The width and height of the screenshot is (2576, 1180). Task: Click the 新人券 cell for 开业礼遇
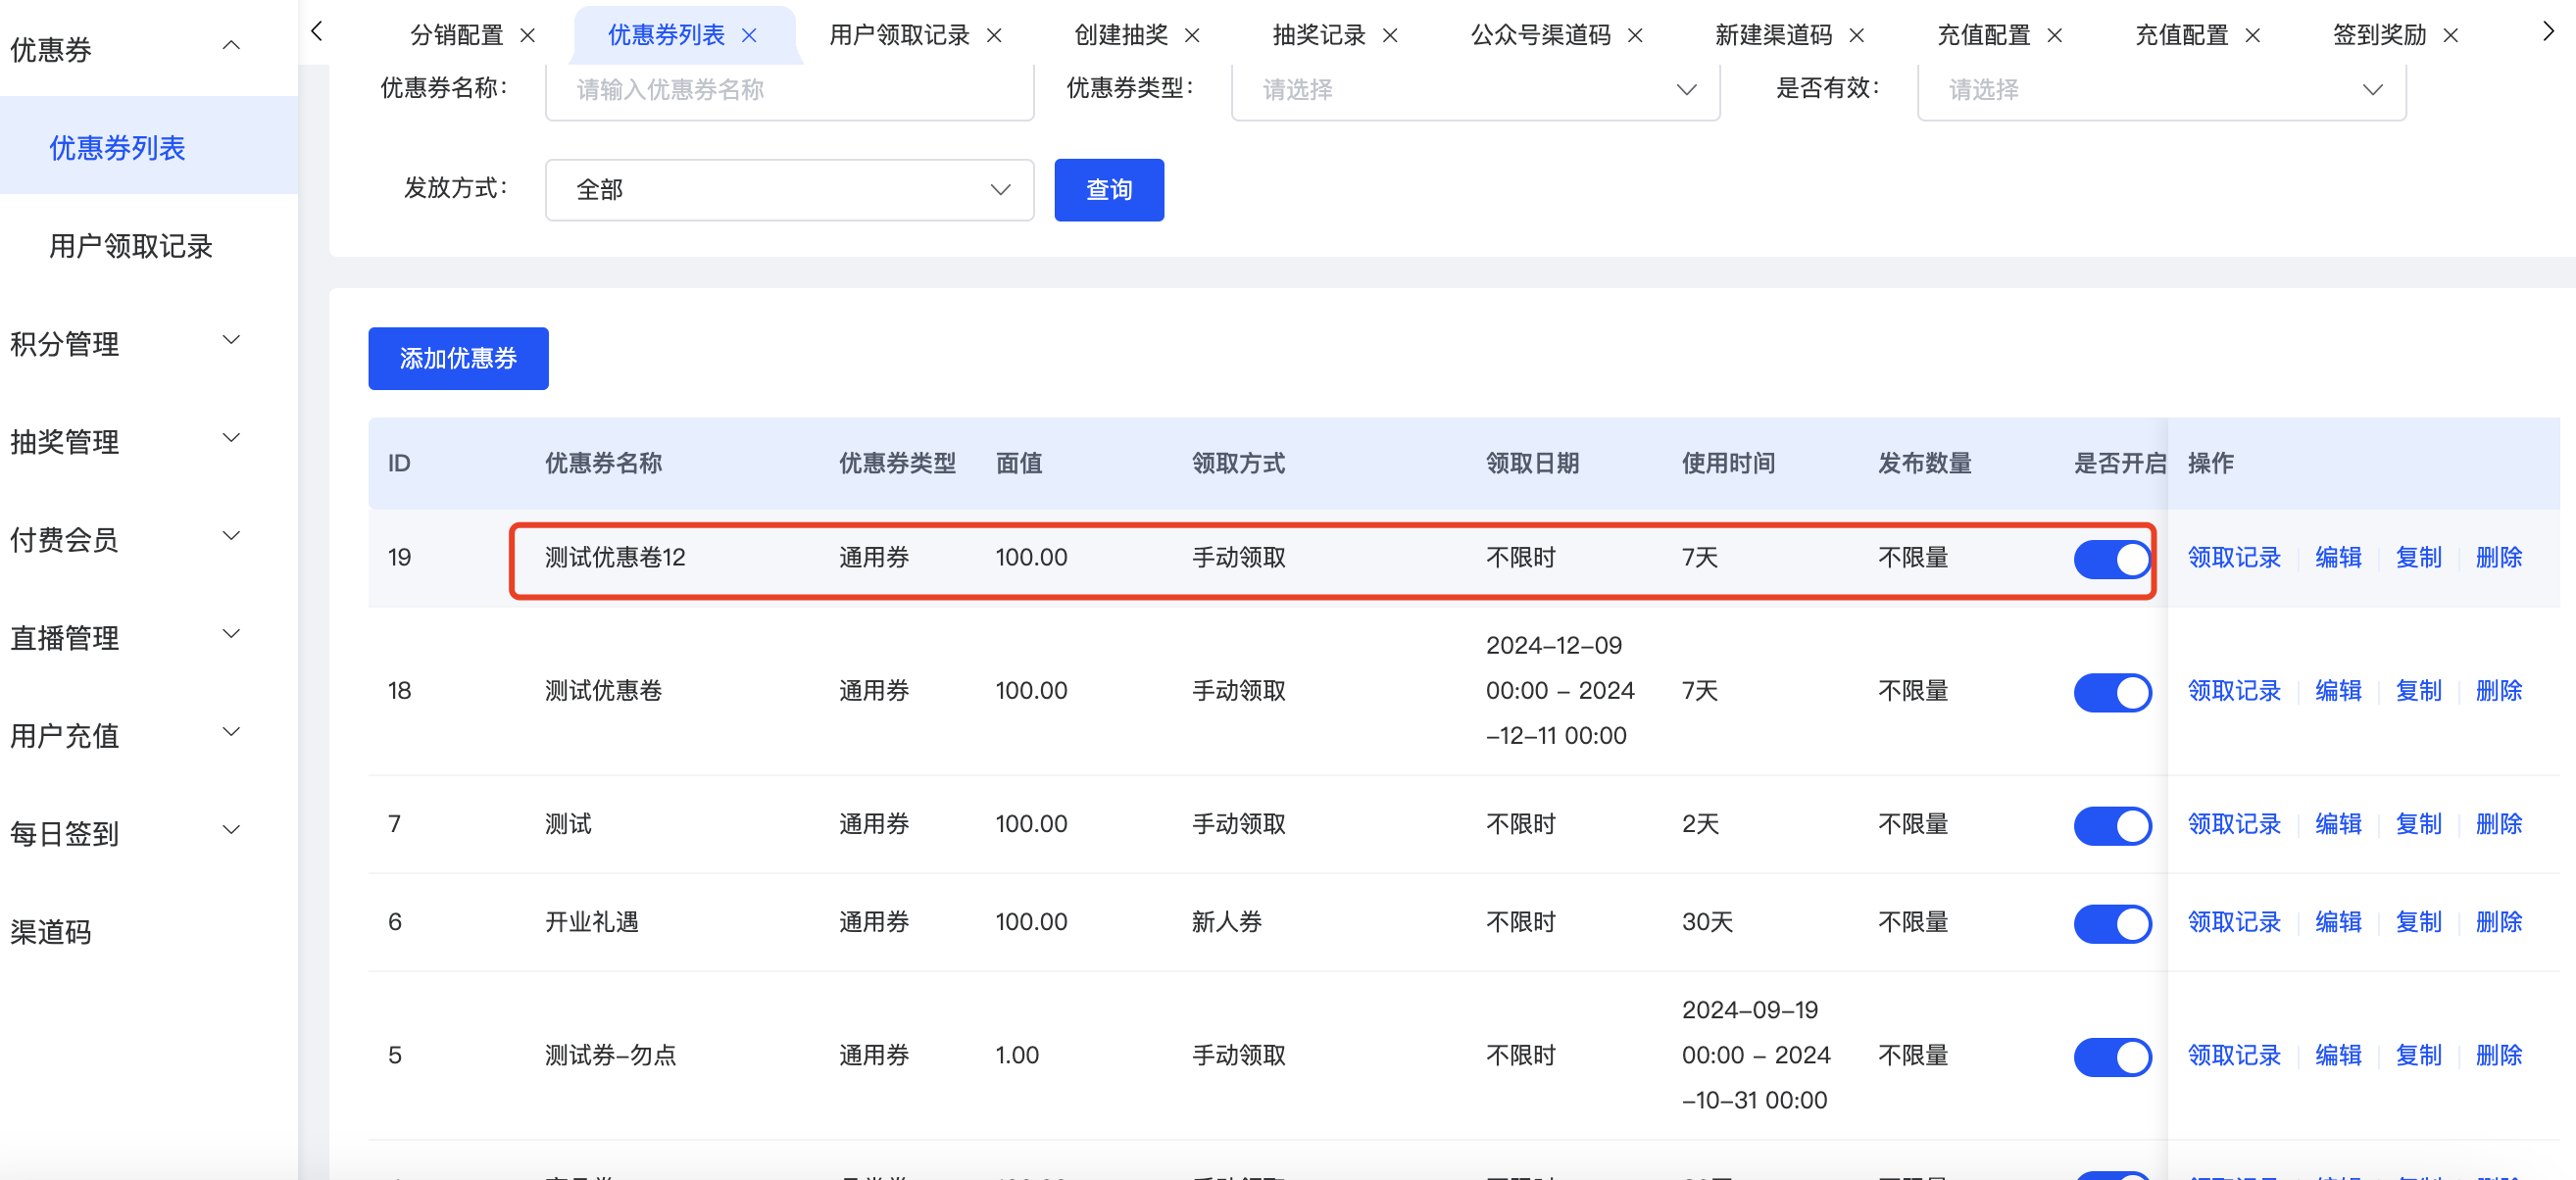click(x=1226, y=921)
